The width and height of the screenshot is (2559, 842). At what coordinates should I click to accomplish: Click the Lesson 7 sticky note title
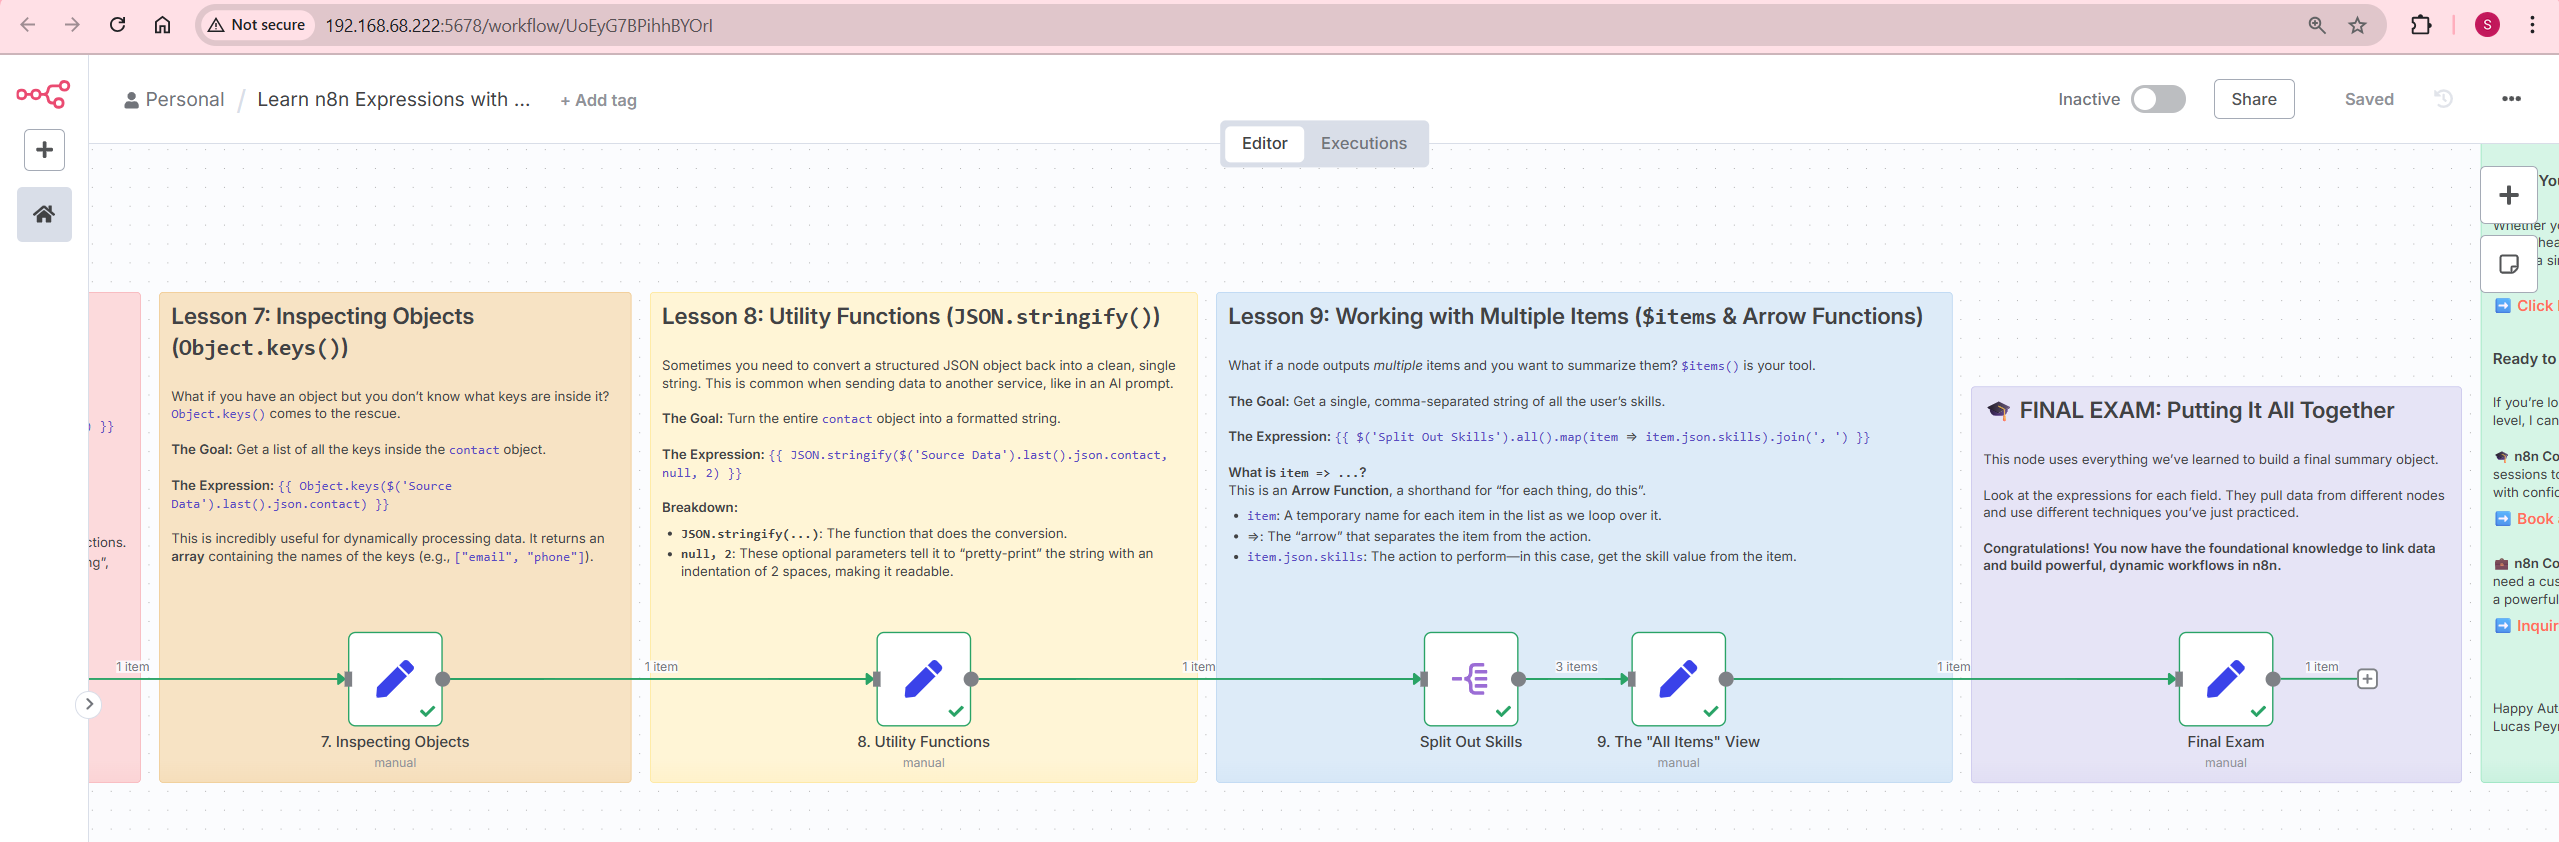click(323, 332)
